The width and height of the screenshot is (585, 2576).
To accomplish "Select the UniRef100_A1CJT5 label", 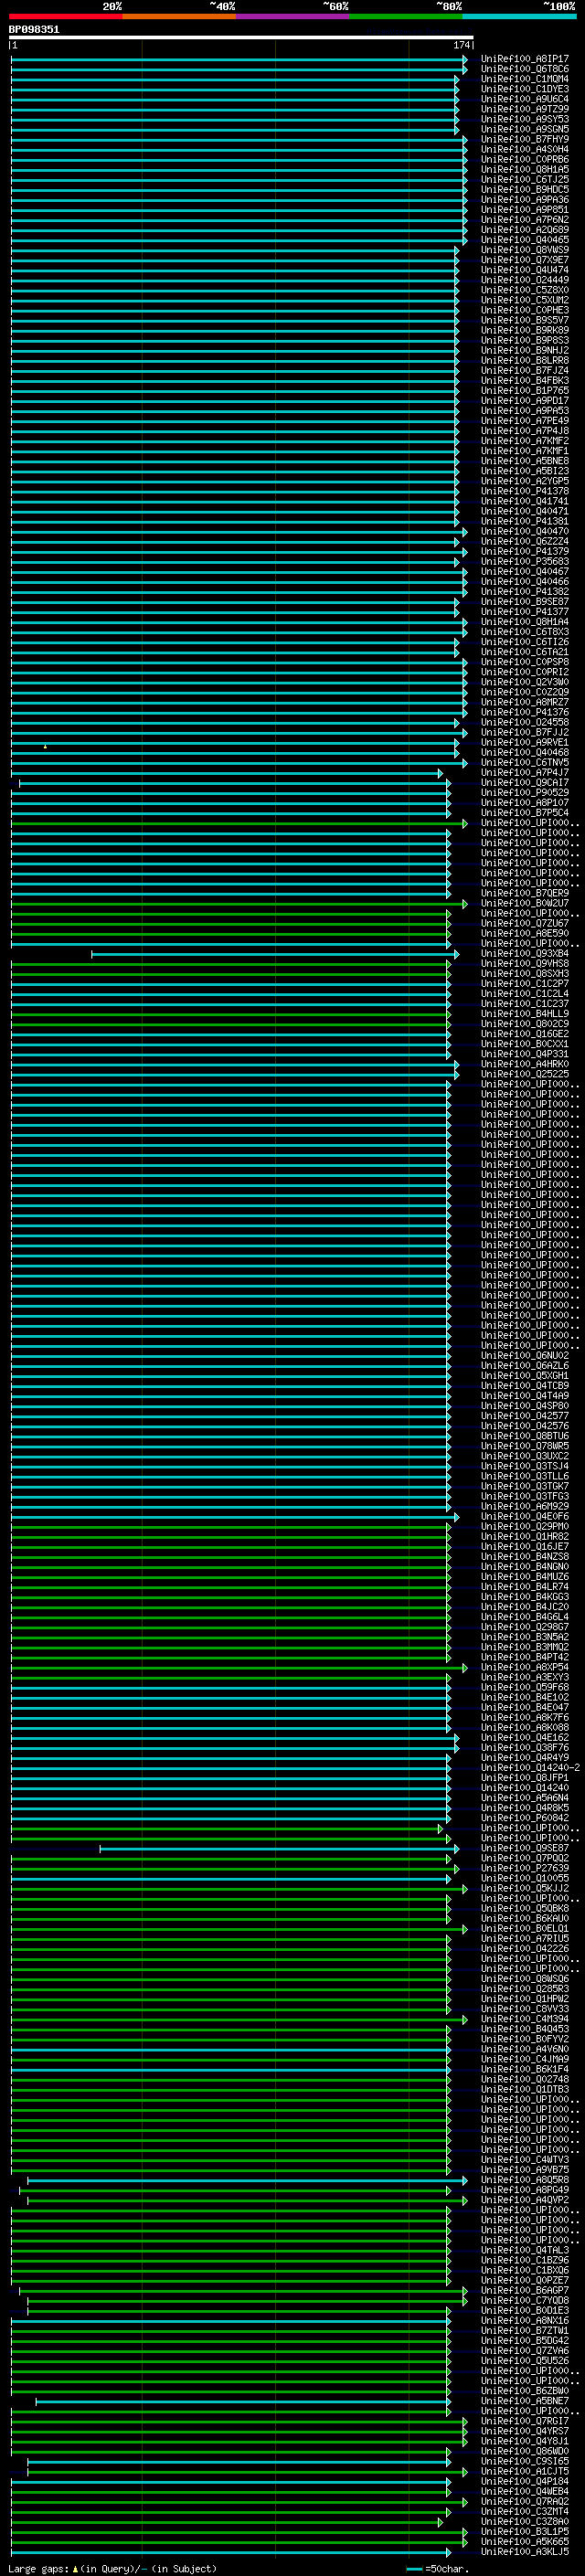I will coord(524,2471).
